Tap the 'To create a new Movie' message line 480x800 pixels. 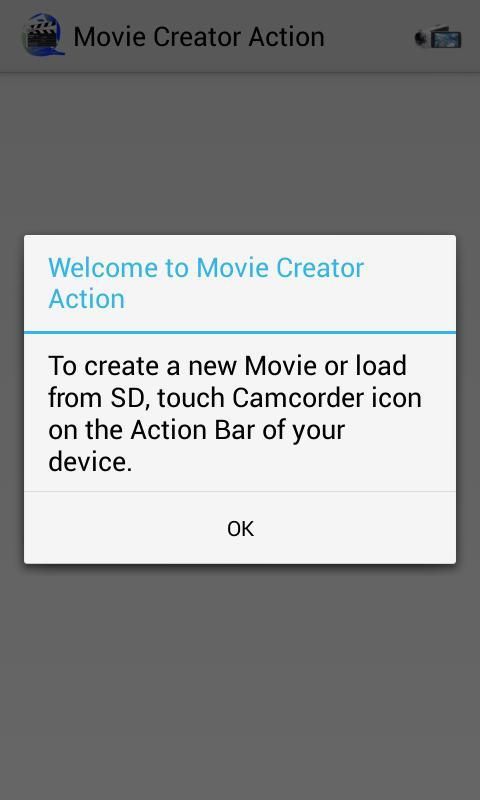coord(228,365)
